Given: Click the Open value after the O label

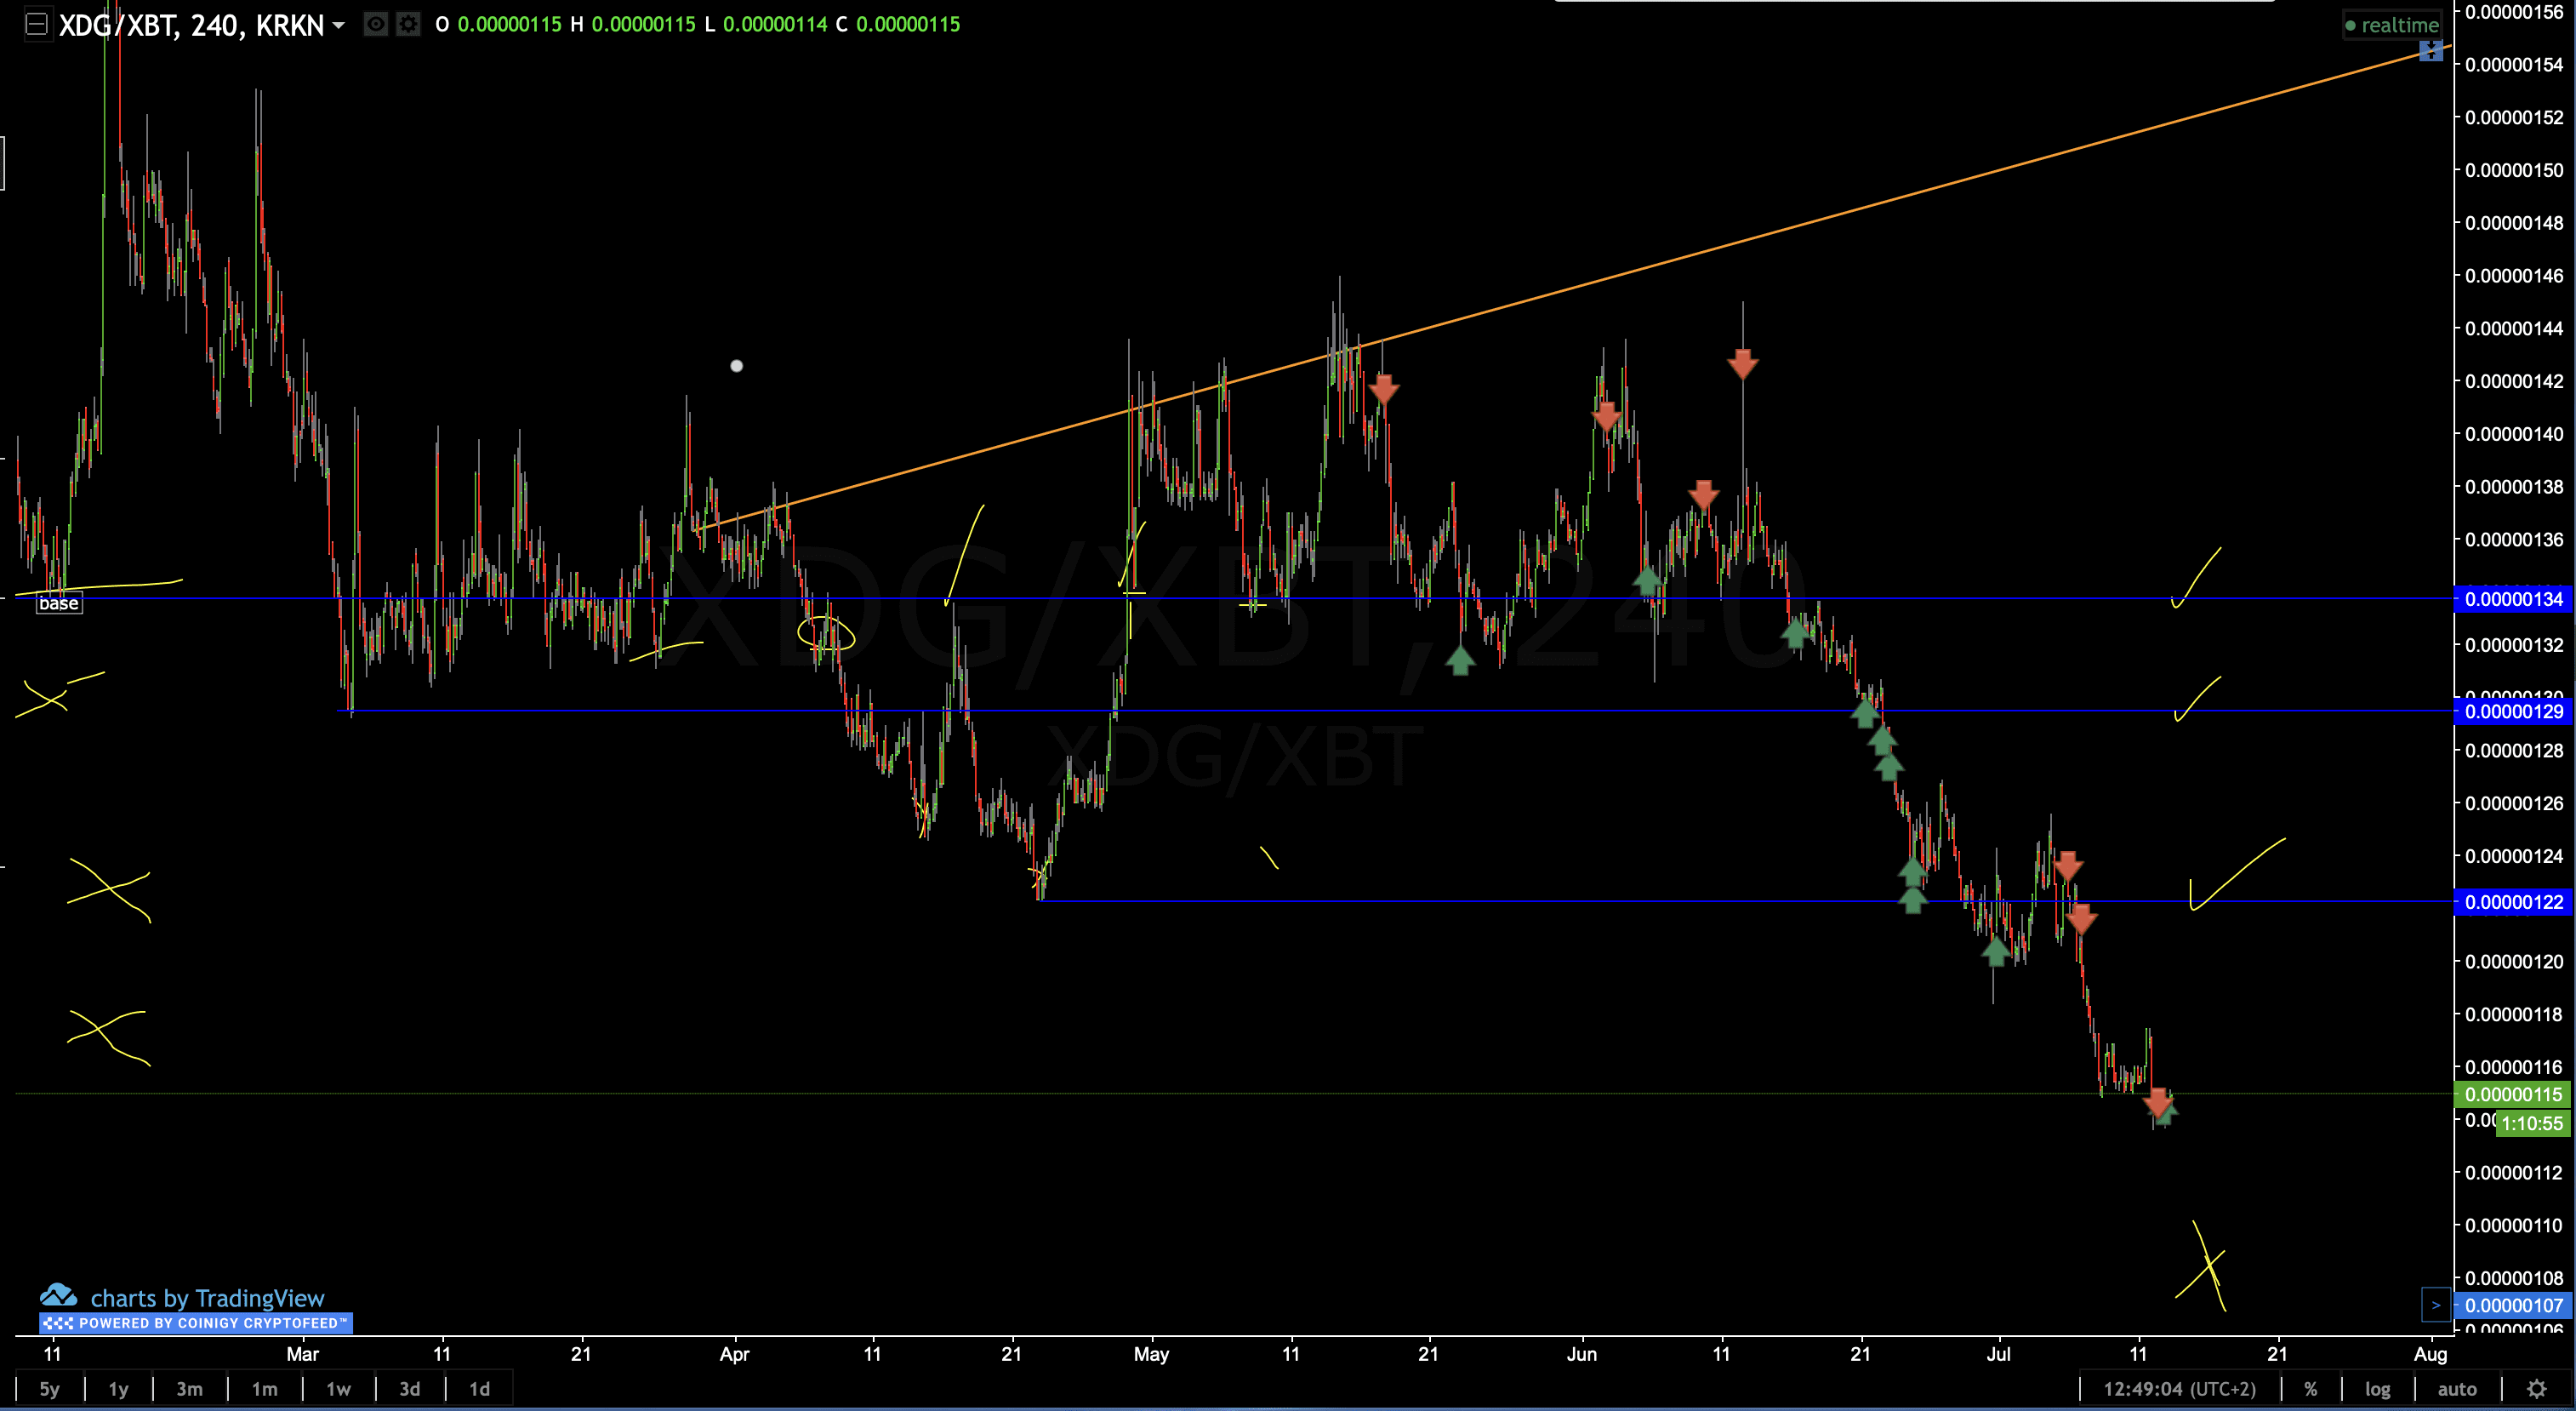Looking at the screenshot, I should click(x=510, y=24).
